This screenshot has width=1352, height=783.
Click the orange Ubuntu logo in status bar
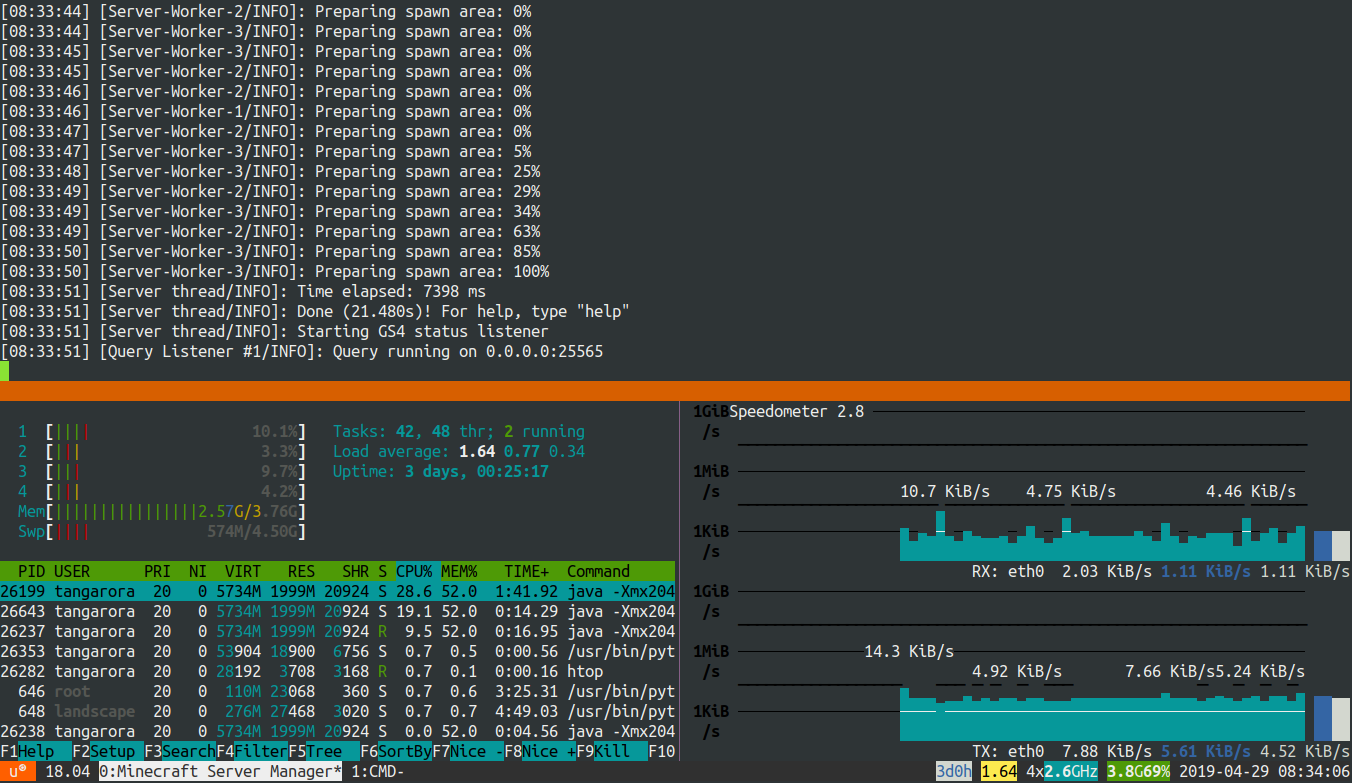pyautogui.click(x=18, y=771)
